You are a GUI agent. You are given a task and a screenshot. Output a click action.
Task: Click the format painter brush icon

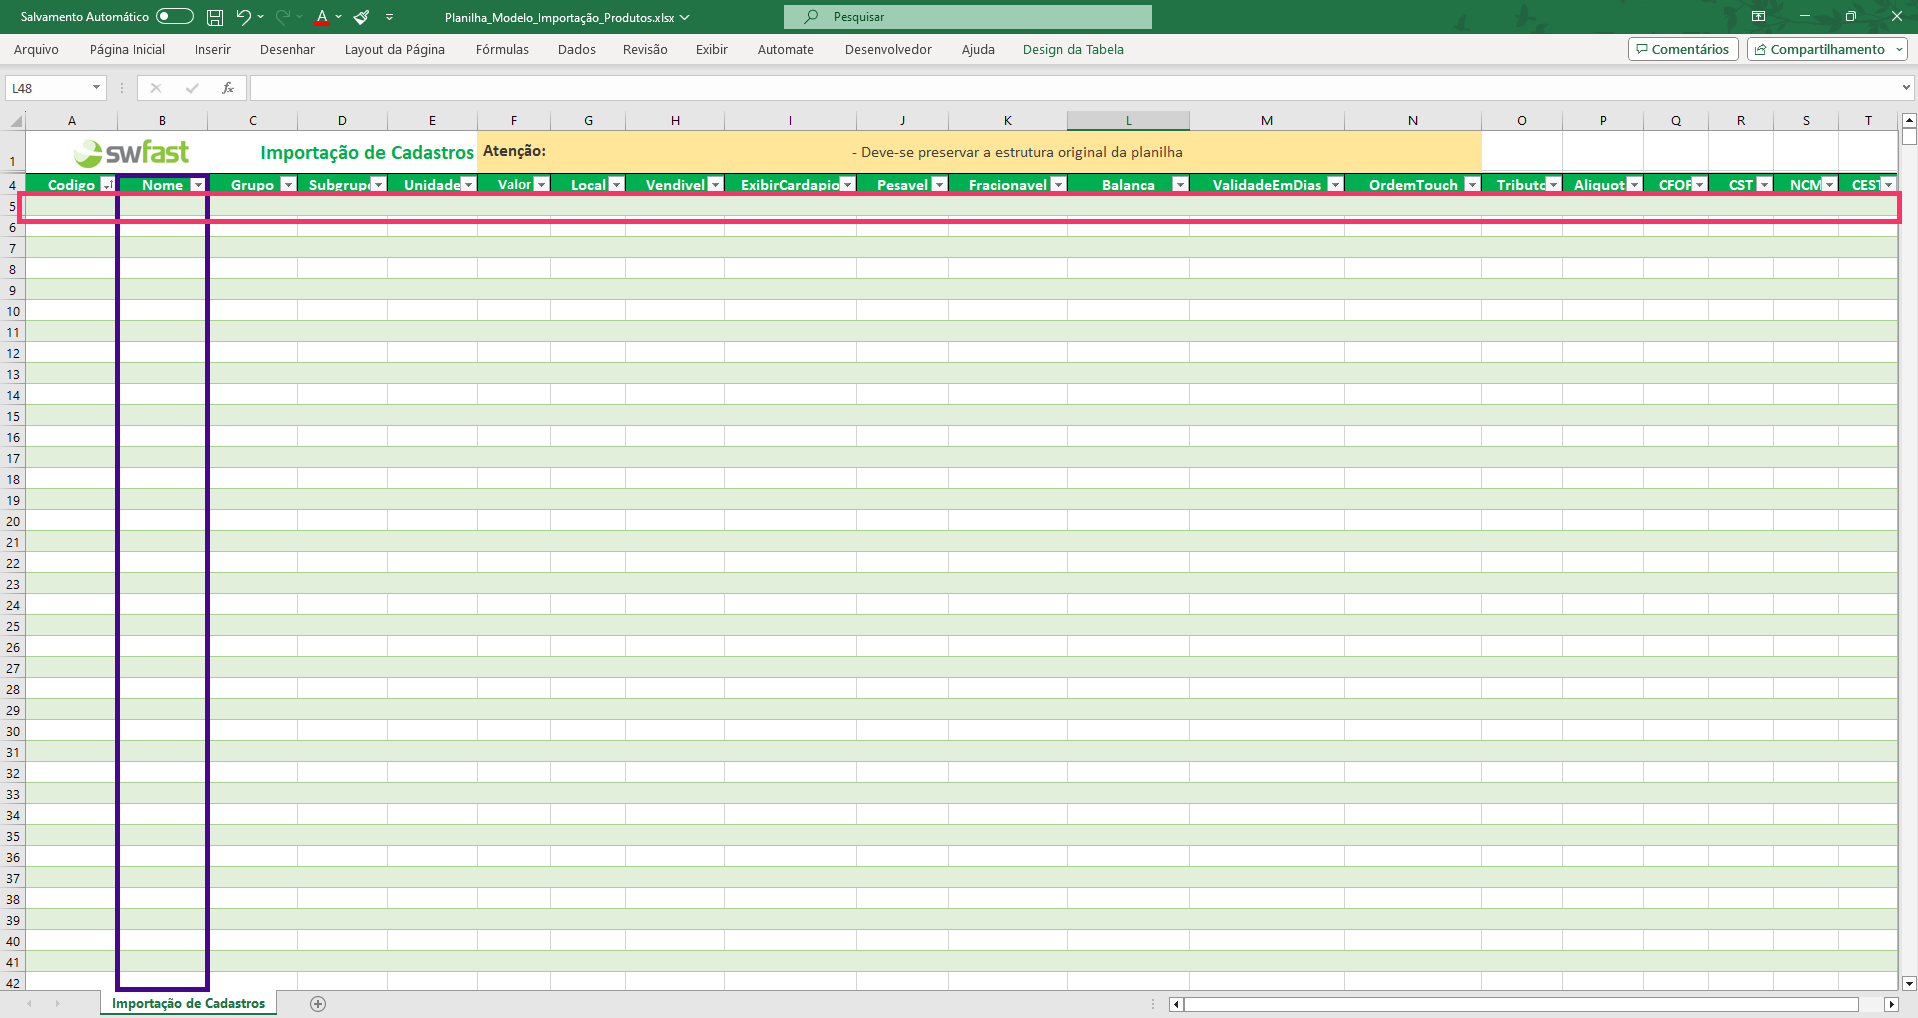[362, 17]
